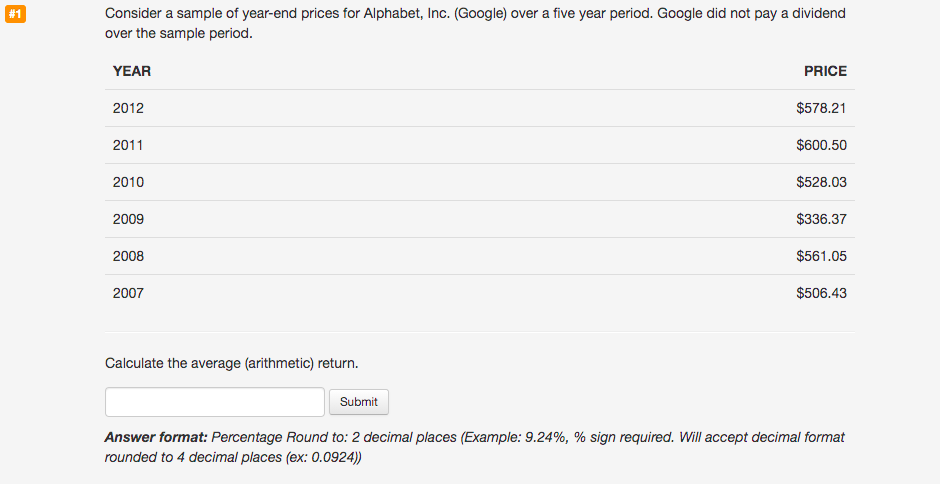Click the $561.05 price value
Viewport: 940px width, 484px height.
821,256
